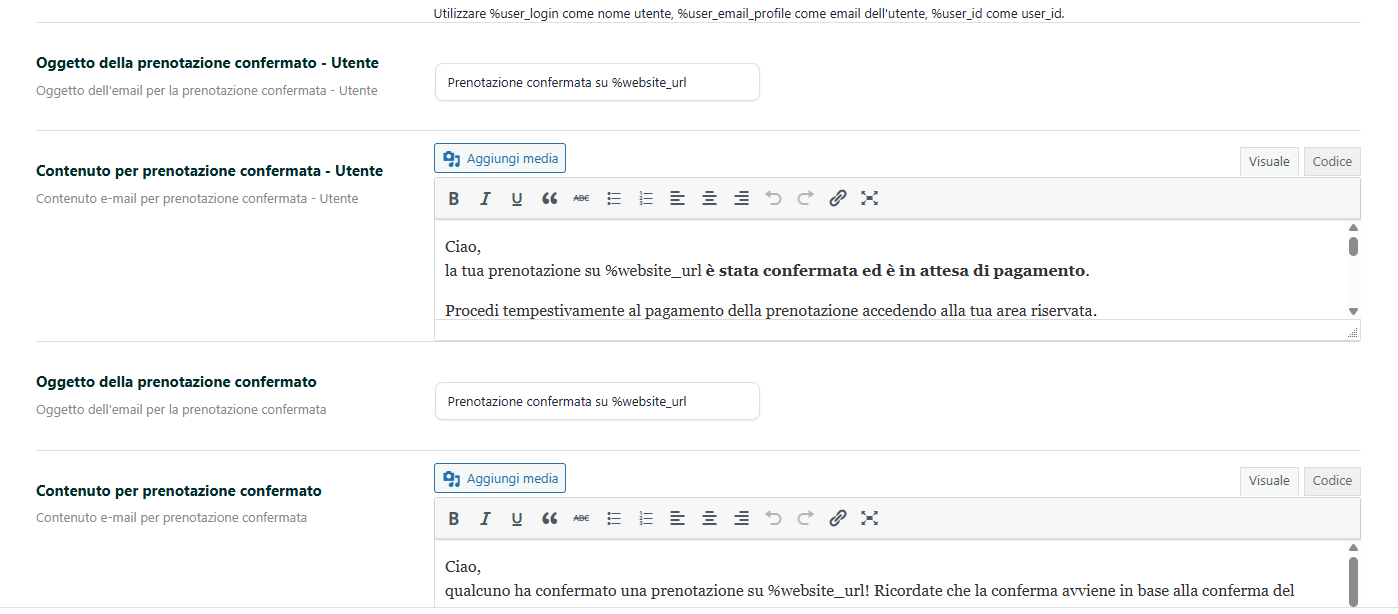Click Aggiungi media above the Utente content editor
The image size is (1398, 614).
(x=500, y=159)
